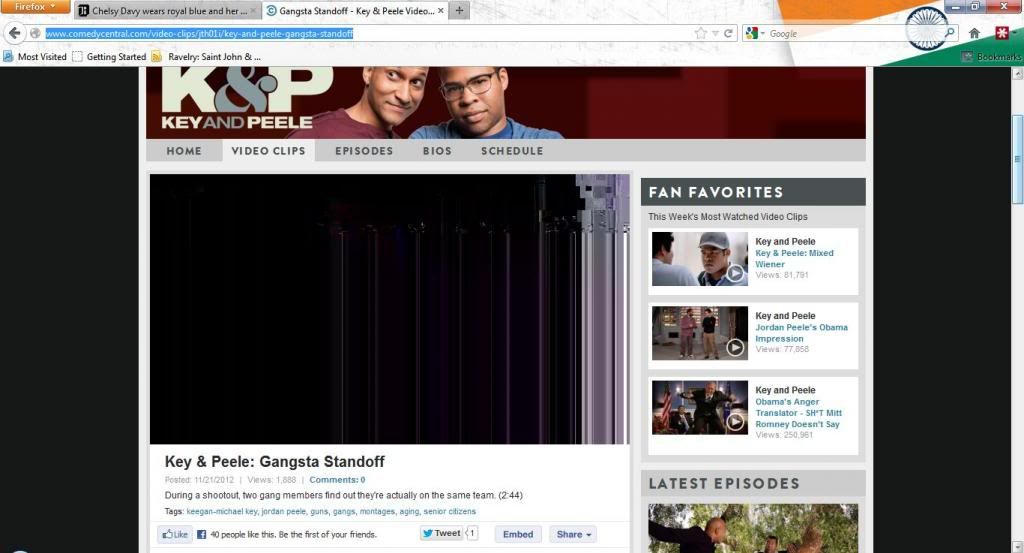Open the Key & Peele: Mixed Wiener link
This screenshot has width=1024, height=553.
794,259
